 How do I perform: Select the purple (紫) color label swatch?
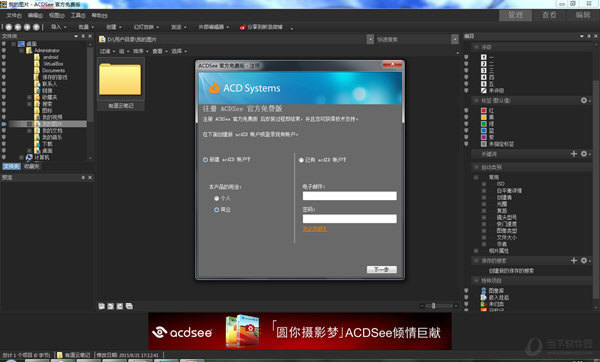[484, 137]
